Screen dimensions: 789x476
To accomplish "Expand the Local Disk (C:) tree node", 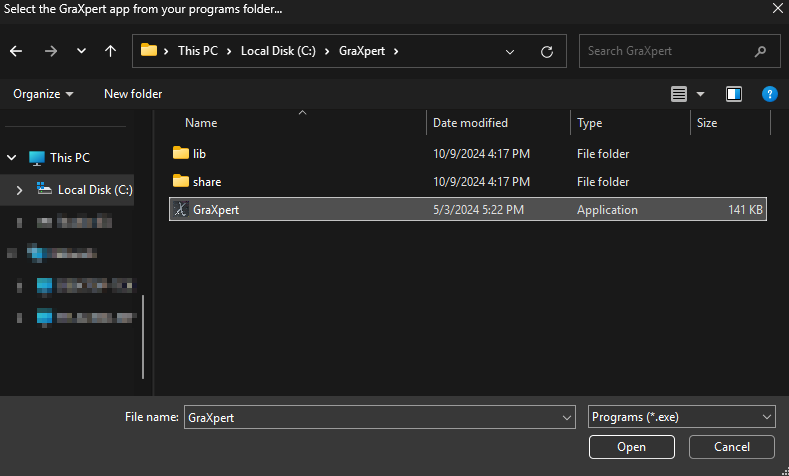I will [19, 189].
